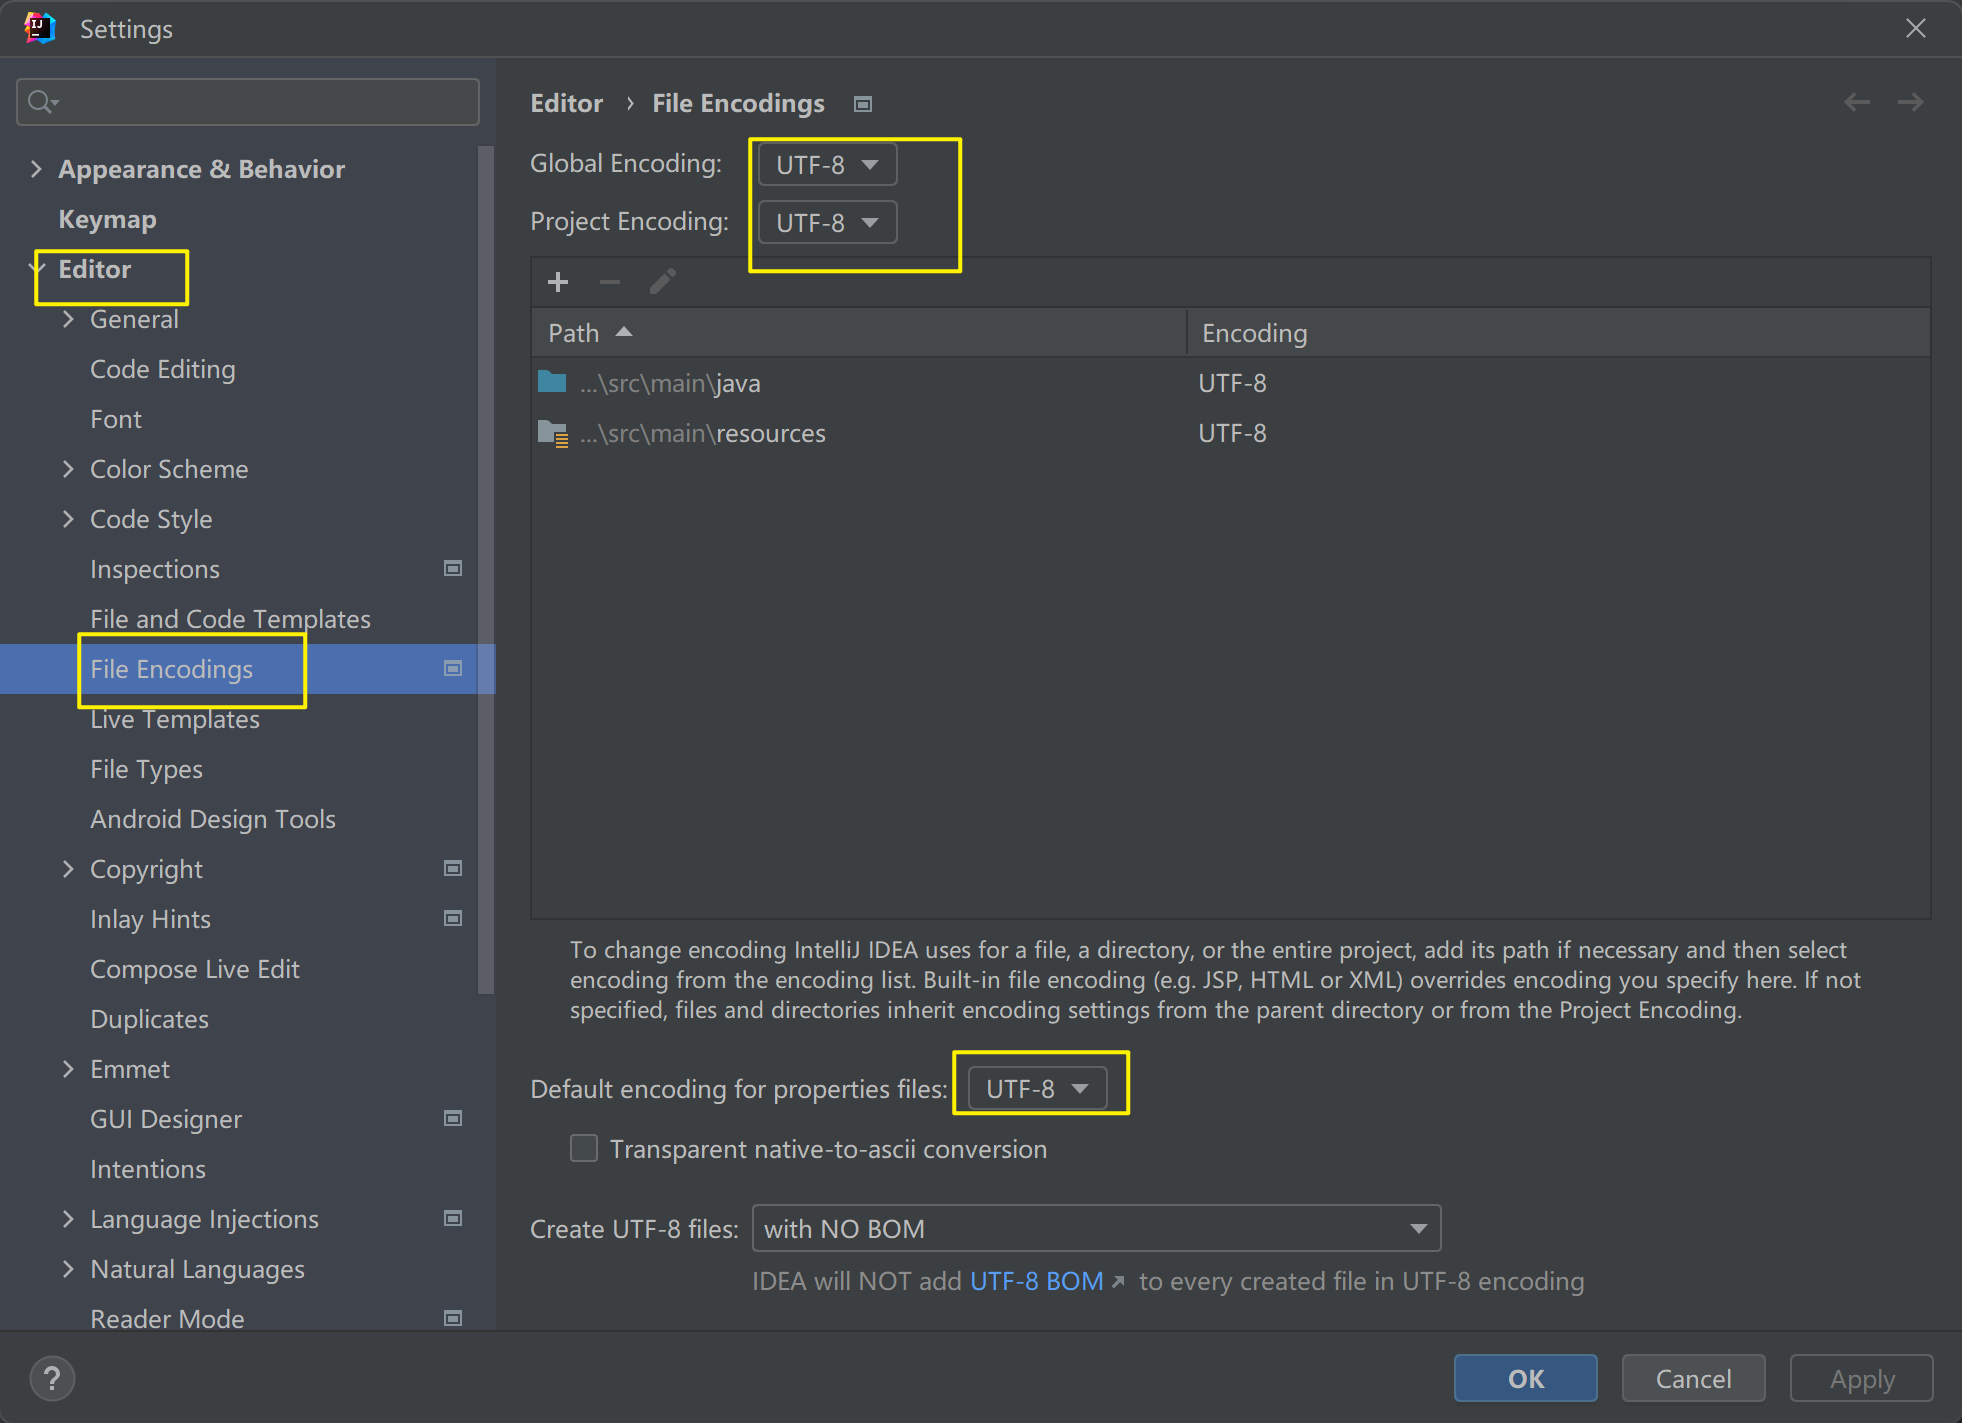Click the pencil edit icon
The height and width of the screenshot is (1423, 1962).
coord(662,282)
